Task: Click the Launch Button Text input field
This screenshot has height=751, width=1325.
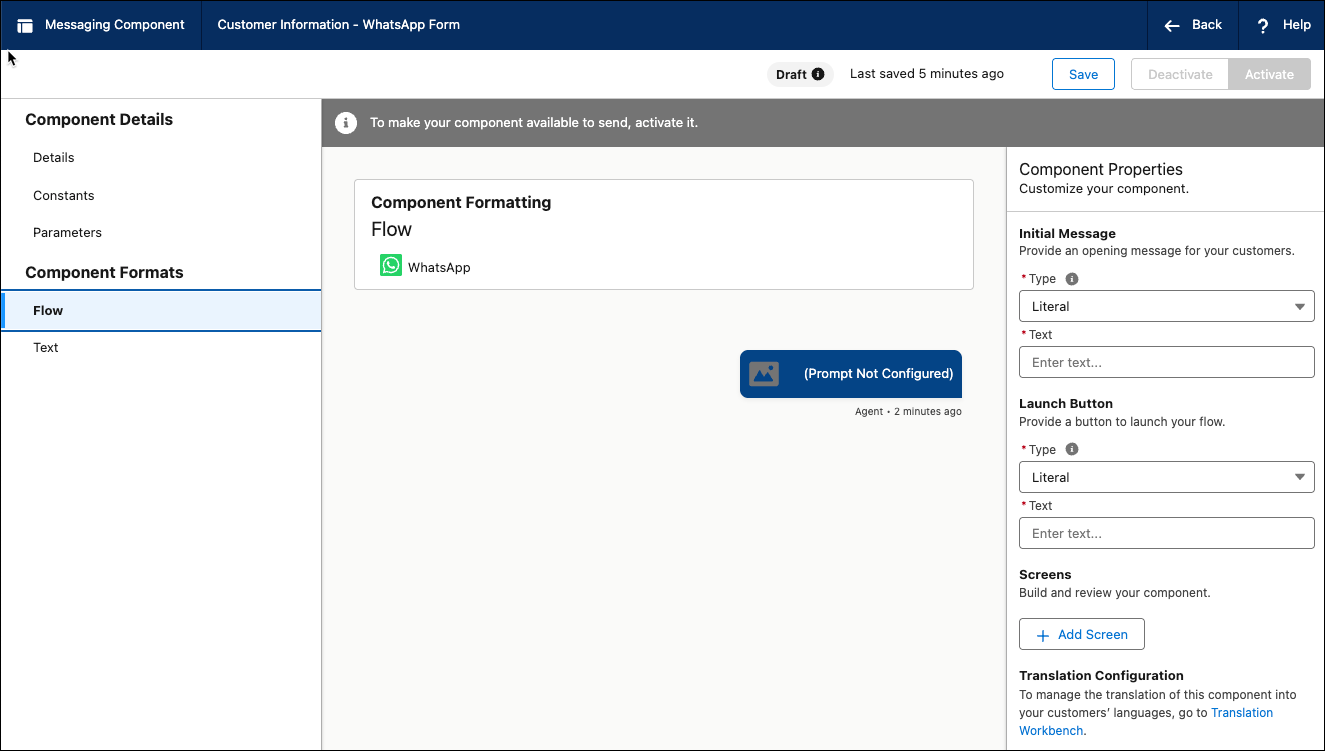Action: pyautogui.click(x=1166, y=533)
